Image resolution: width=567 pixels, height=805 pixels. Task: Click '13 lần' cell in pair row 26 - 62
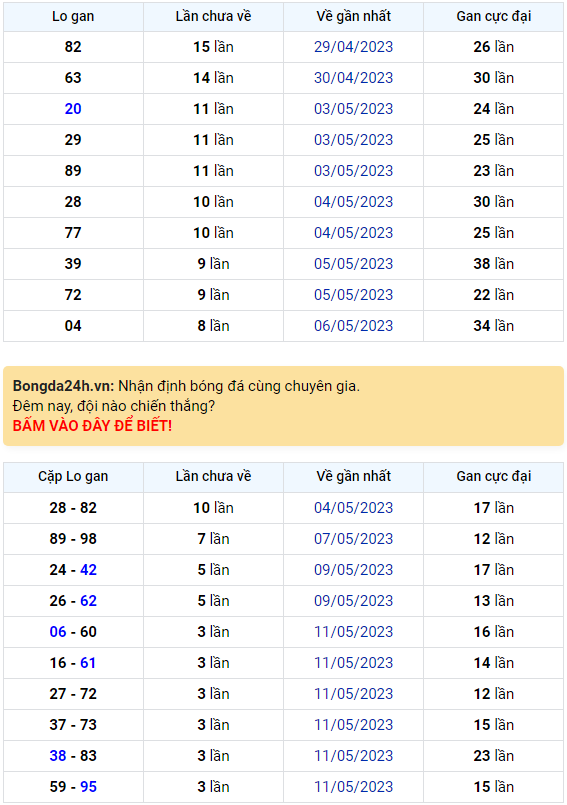(x=494, y=601)
